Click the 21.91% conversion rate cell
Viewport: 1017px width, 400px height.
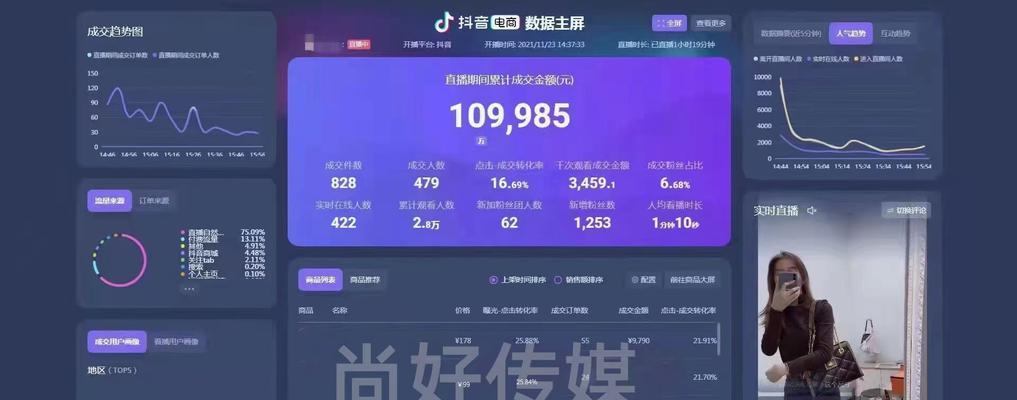(704, 340)
